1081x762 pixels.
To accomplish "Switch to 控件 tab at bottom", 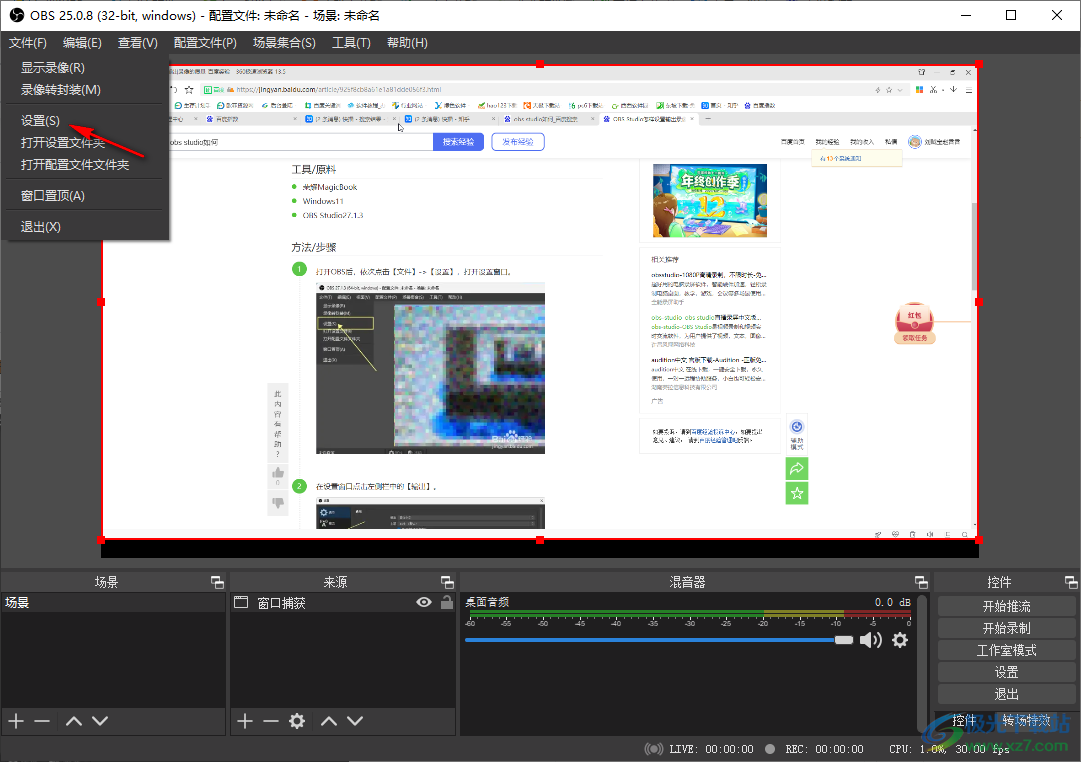I will point(964,721).
